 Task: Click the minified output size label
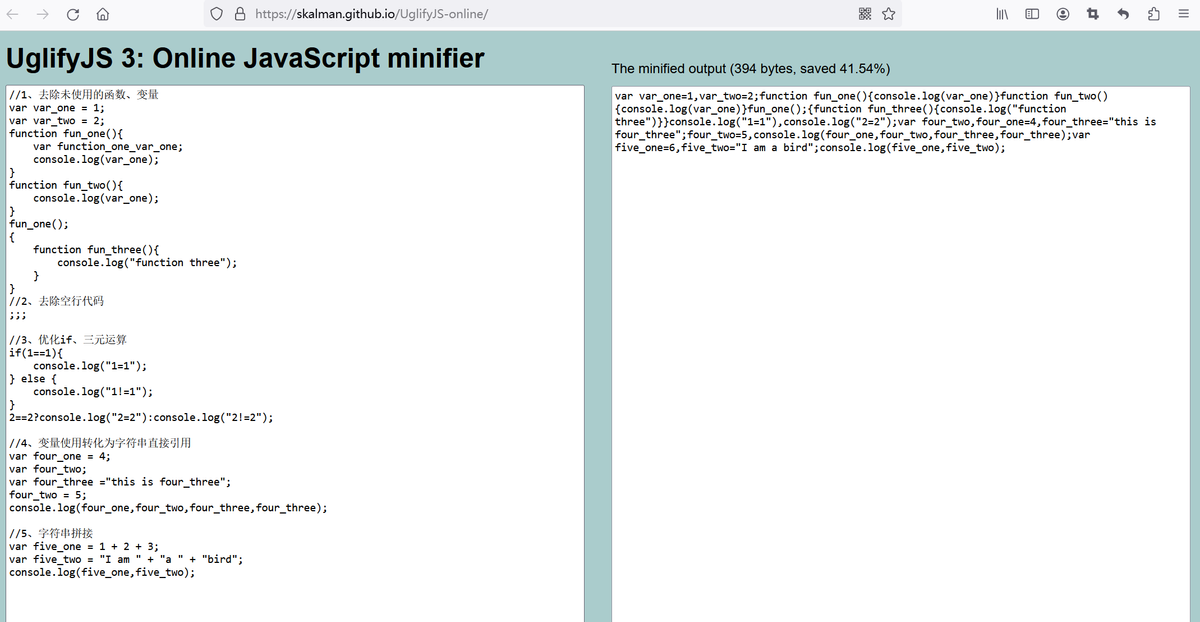[750, 68]
